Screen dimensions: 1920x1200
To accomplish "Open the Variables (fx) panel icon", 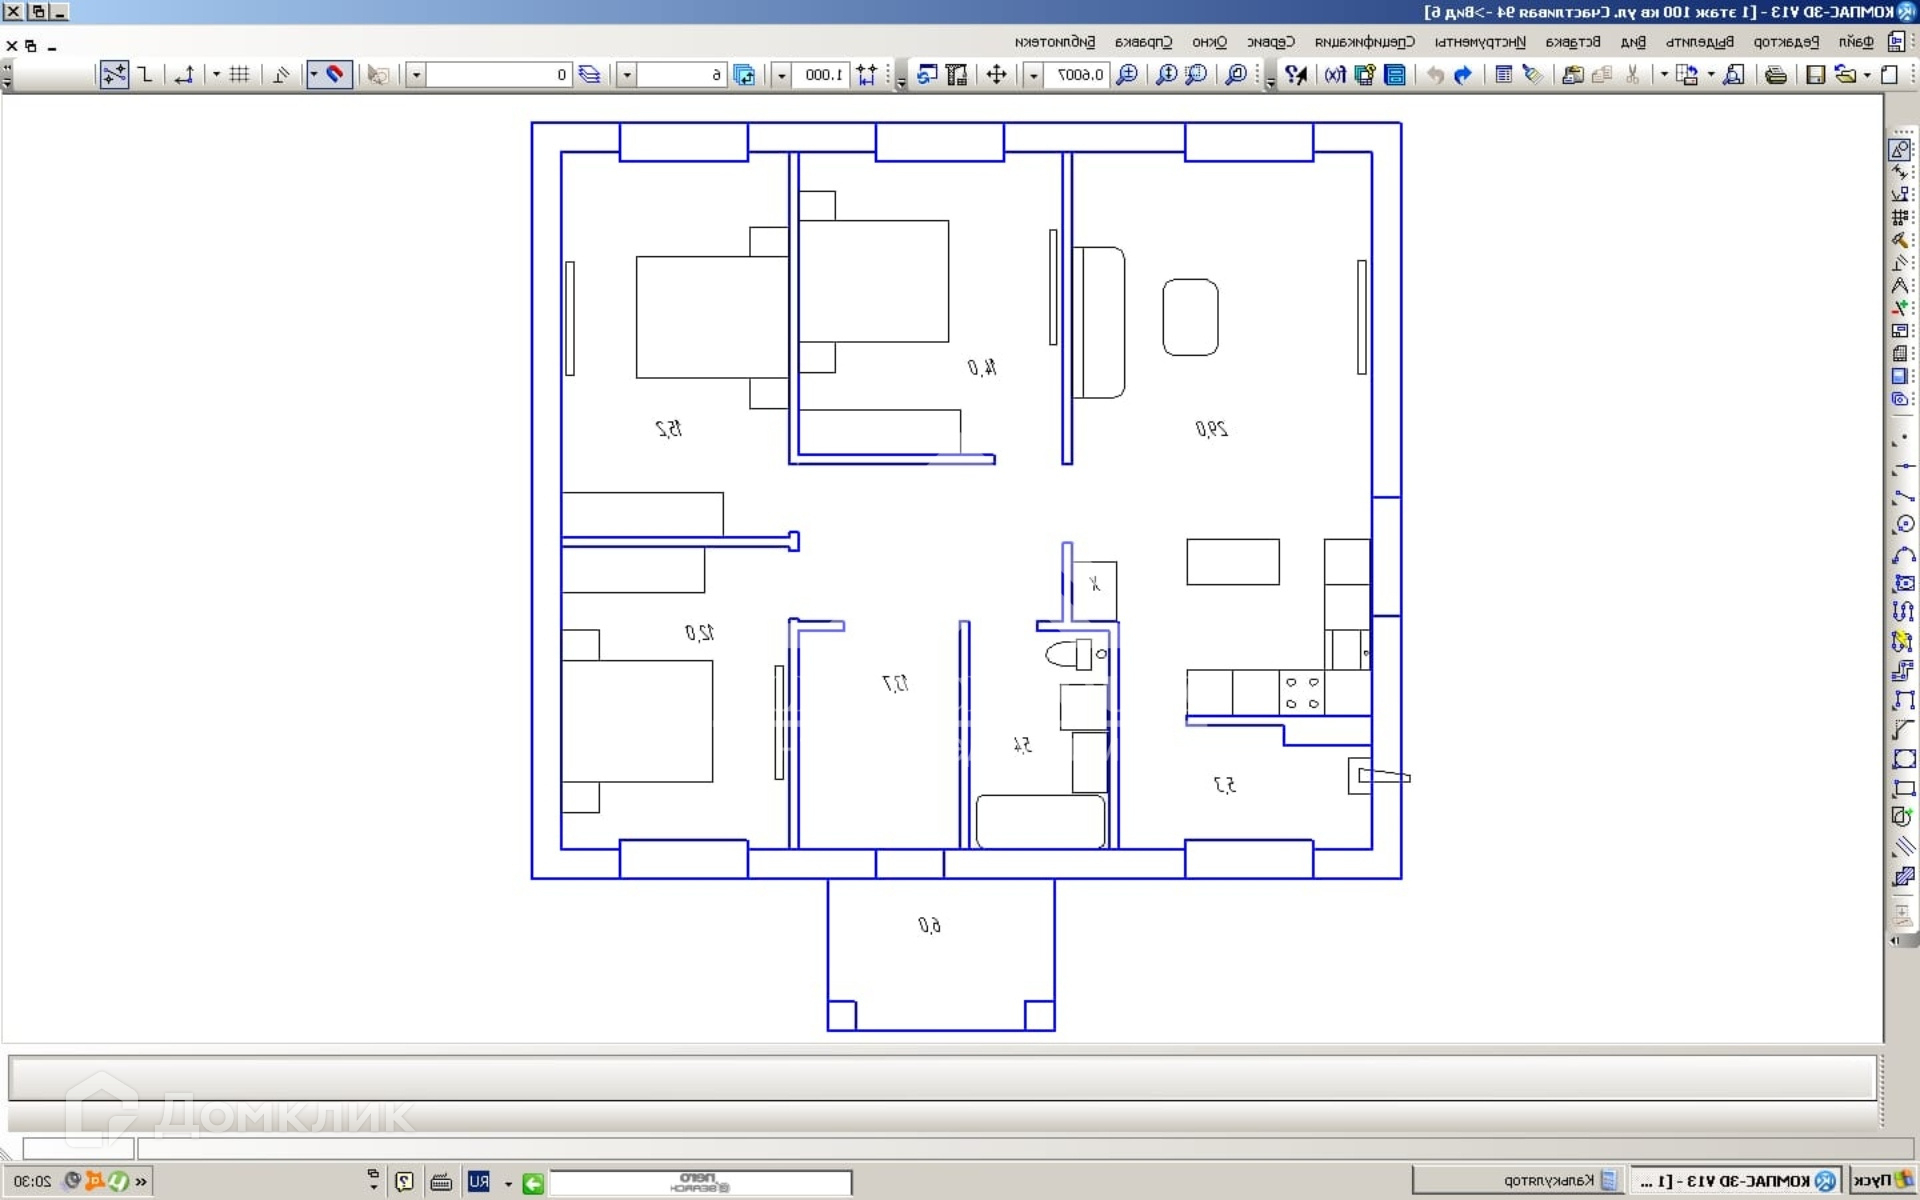I will [x=1335, y=75].
